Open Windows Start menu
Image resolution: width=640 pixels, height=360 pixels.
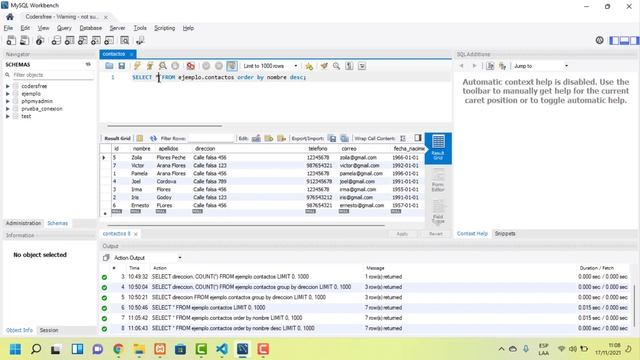tap(15, 349)
